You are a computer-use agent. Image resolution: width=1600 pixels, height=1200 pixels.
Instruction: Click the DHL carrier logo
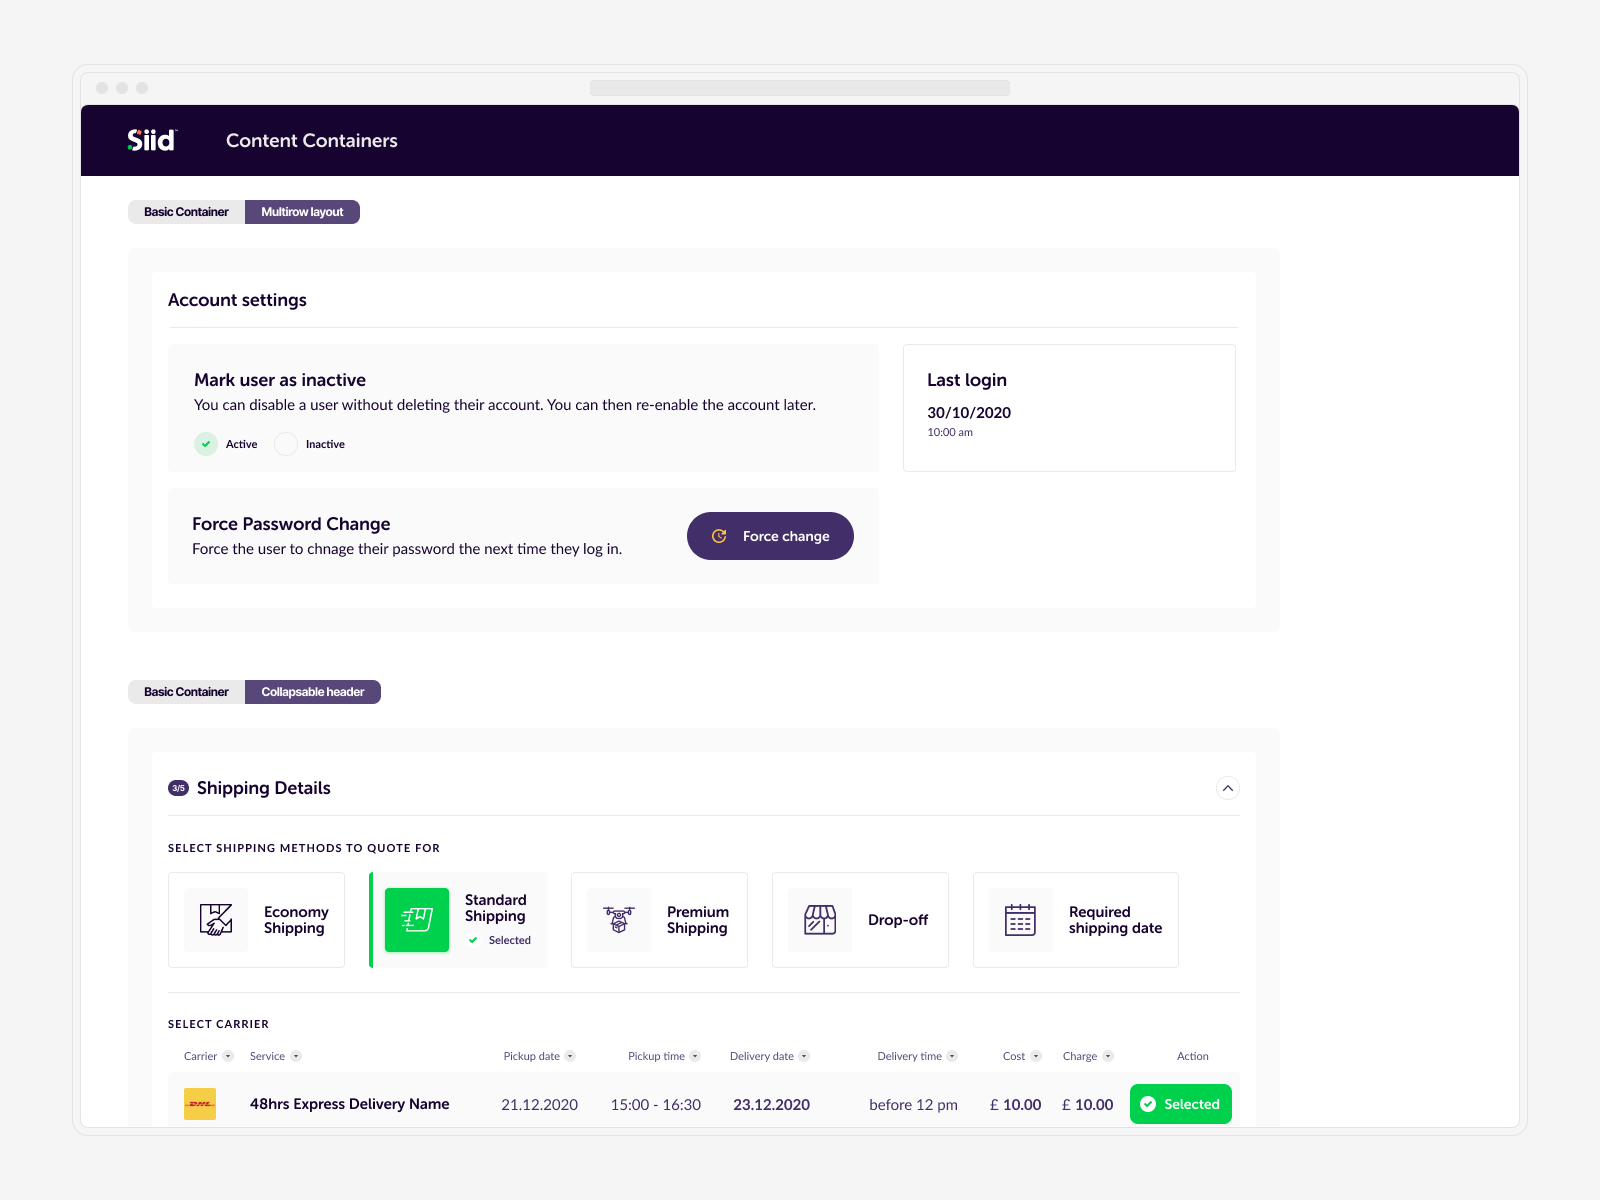[x=200, y=1104]
